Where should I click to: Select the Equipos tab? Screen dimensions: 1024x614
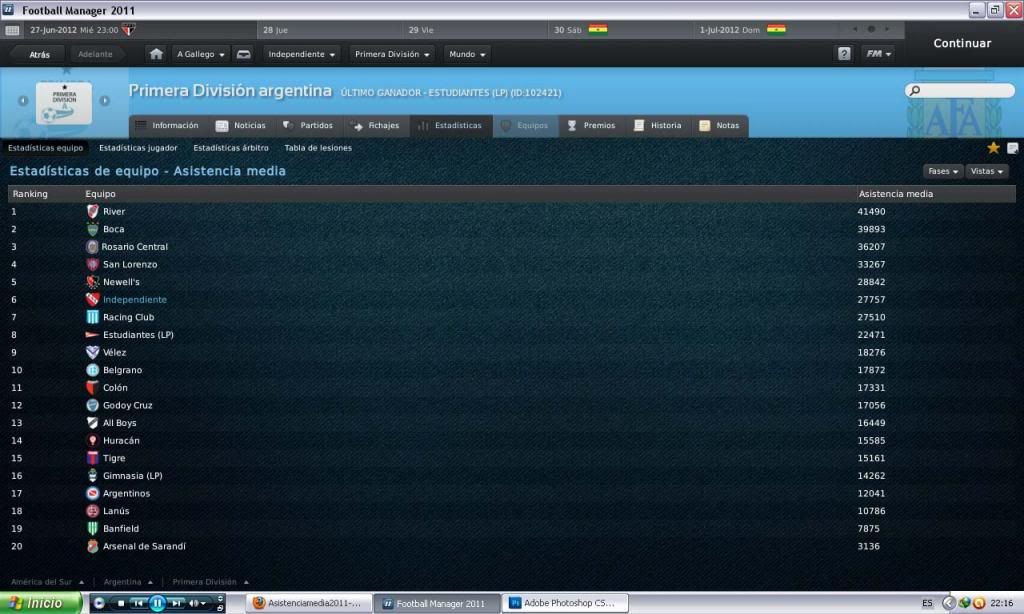click(526, 125)
